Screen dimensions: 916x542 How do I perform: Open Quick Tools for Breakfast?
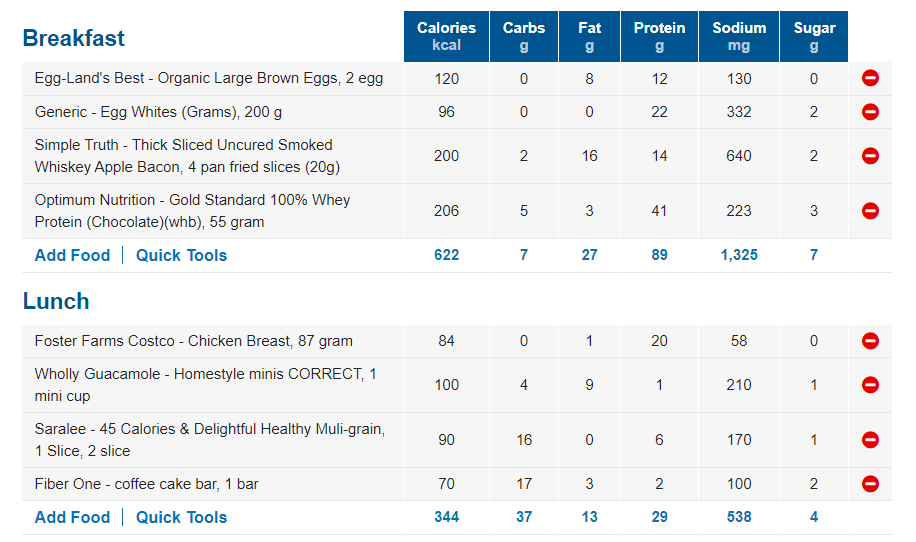pyautogui.click(x=181, y=255)
